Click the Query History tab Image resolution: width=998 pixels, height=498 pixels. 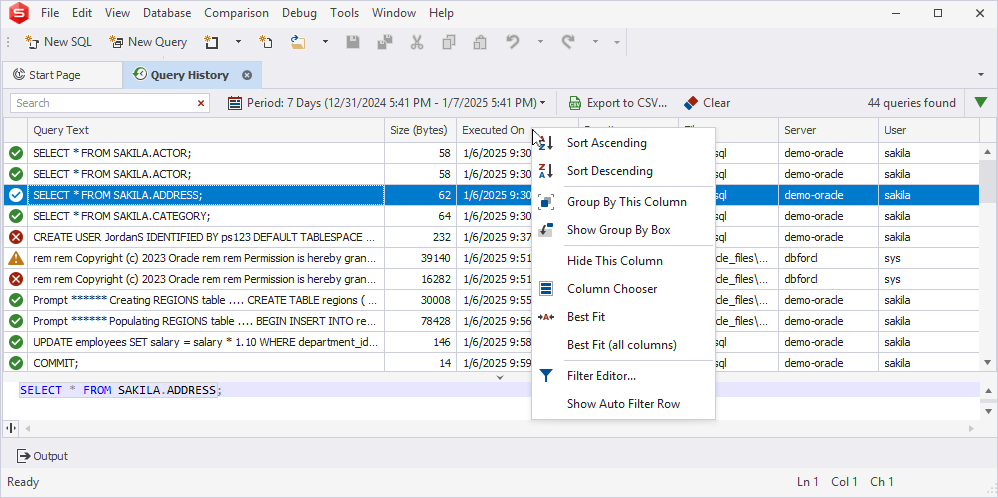(190, 75)
